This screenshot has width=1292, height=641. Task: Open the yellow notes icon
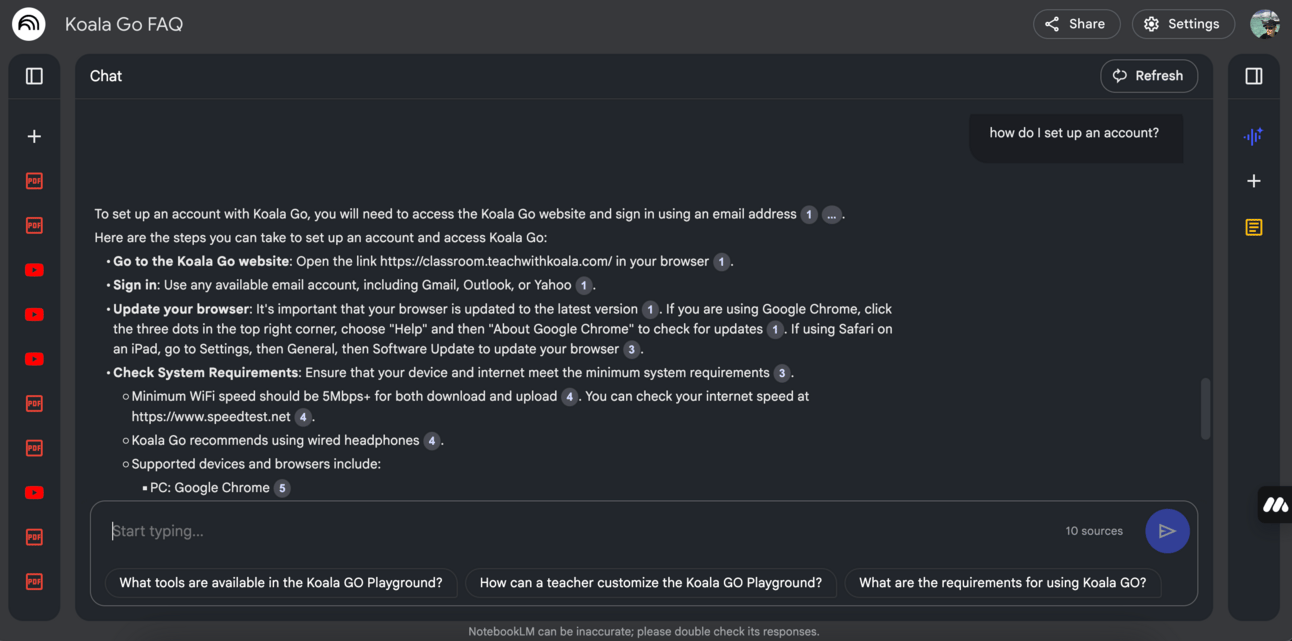click(1254, 227)
